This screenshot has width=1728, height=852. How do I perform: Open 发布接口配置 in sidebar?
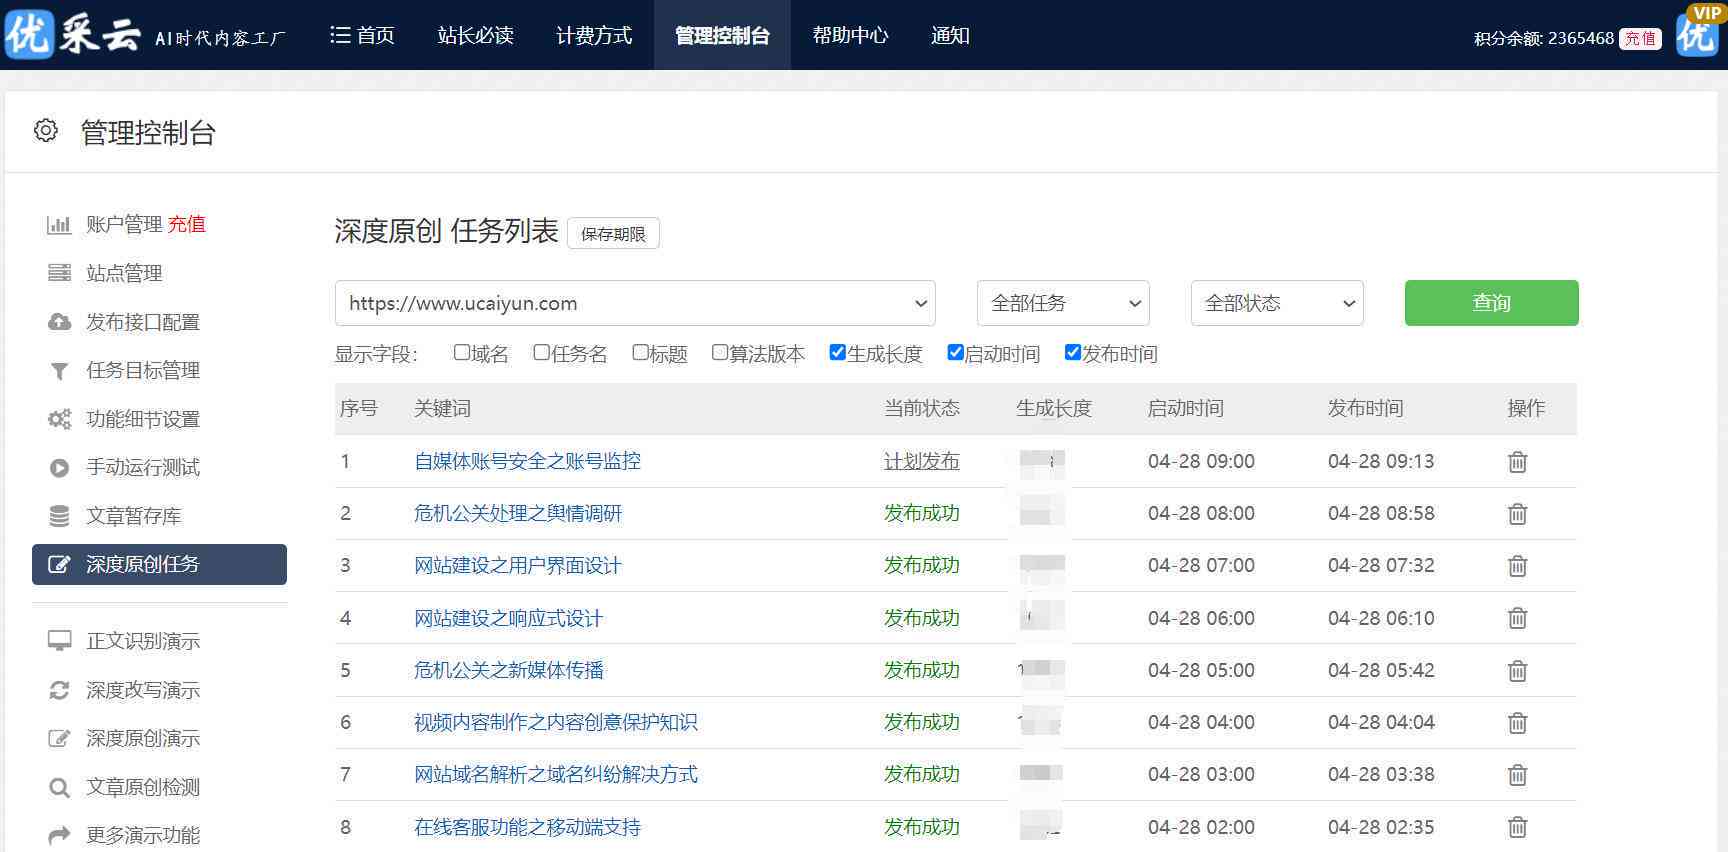[143, 322]
